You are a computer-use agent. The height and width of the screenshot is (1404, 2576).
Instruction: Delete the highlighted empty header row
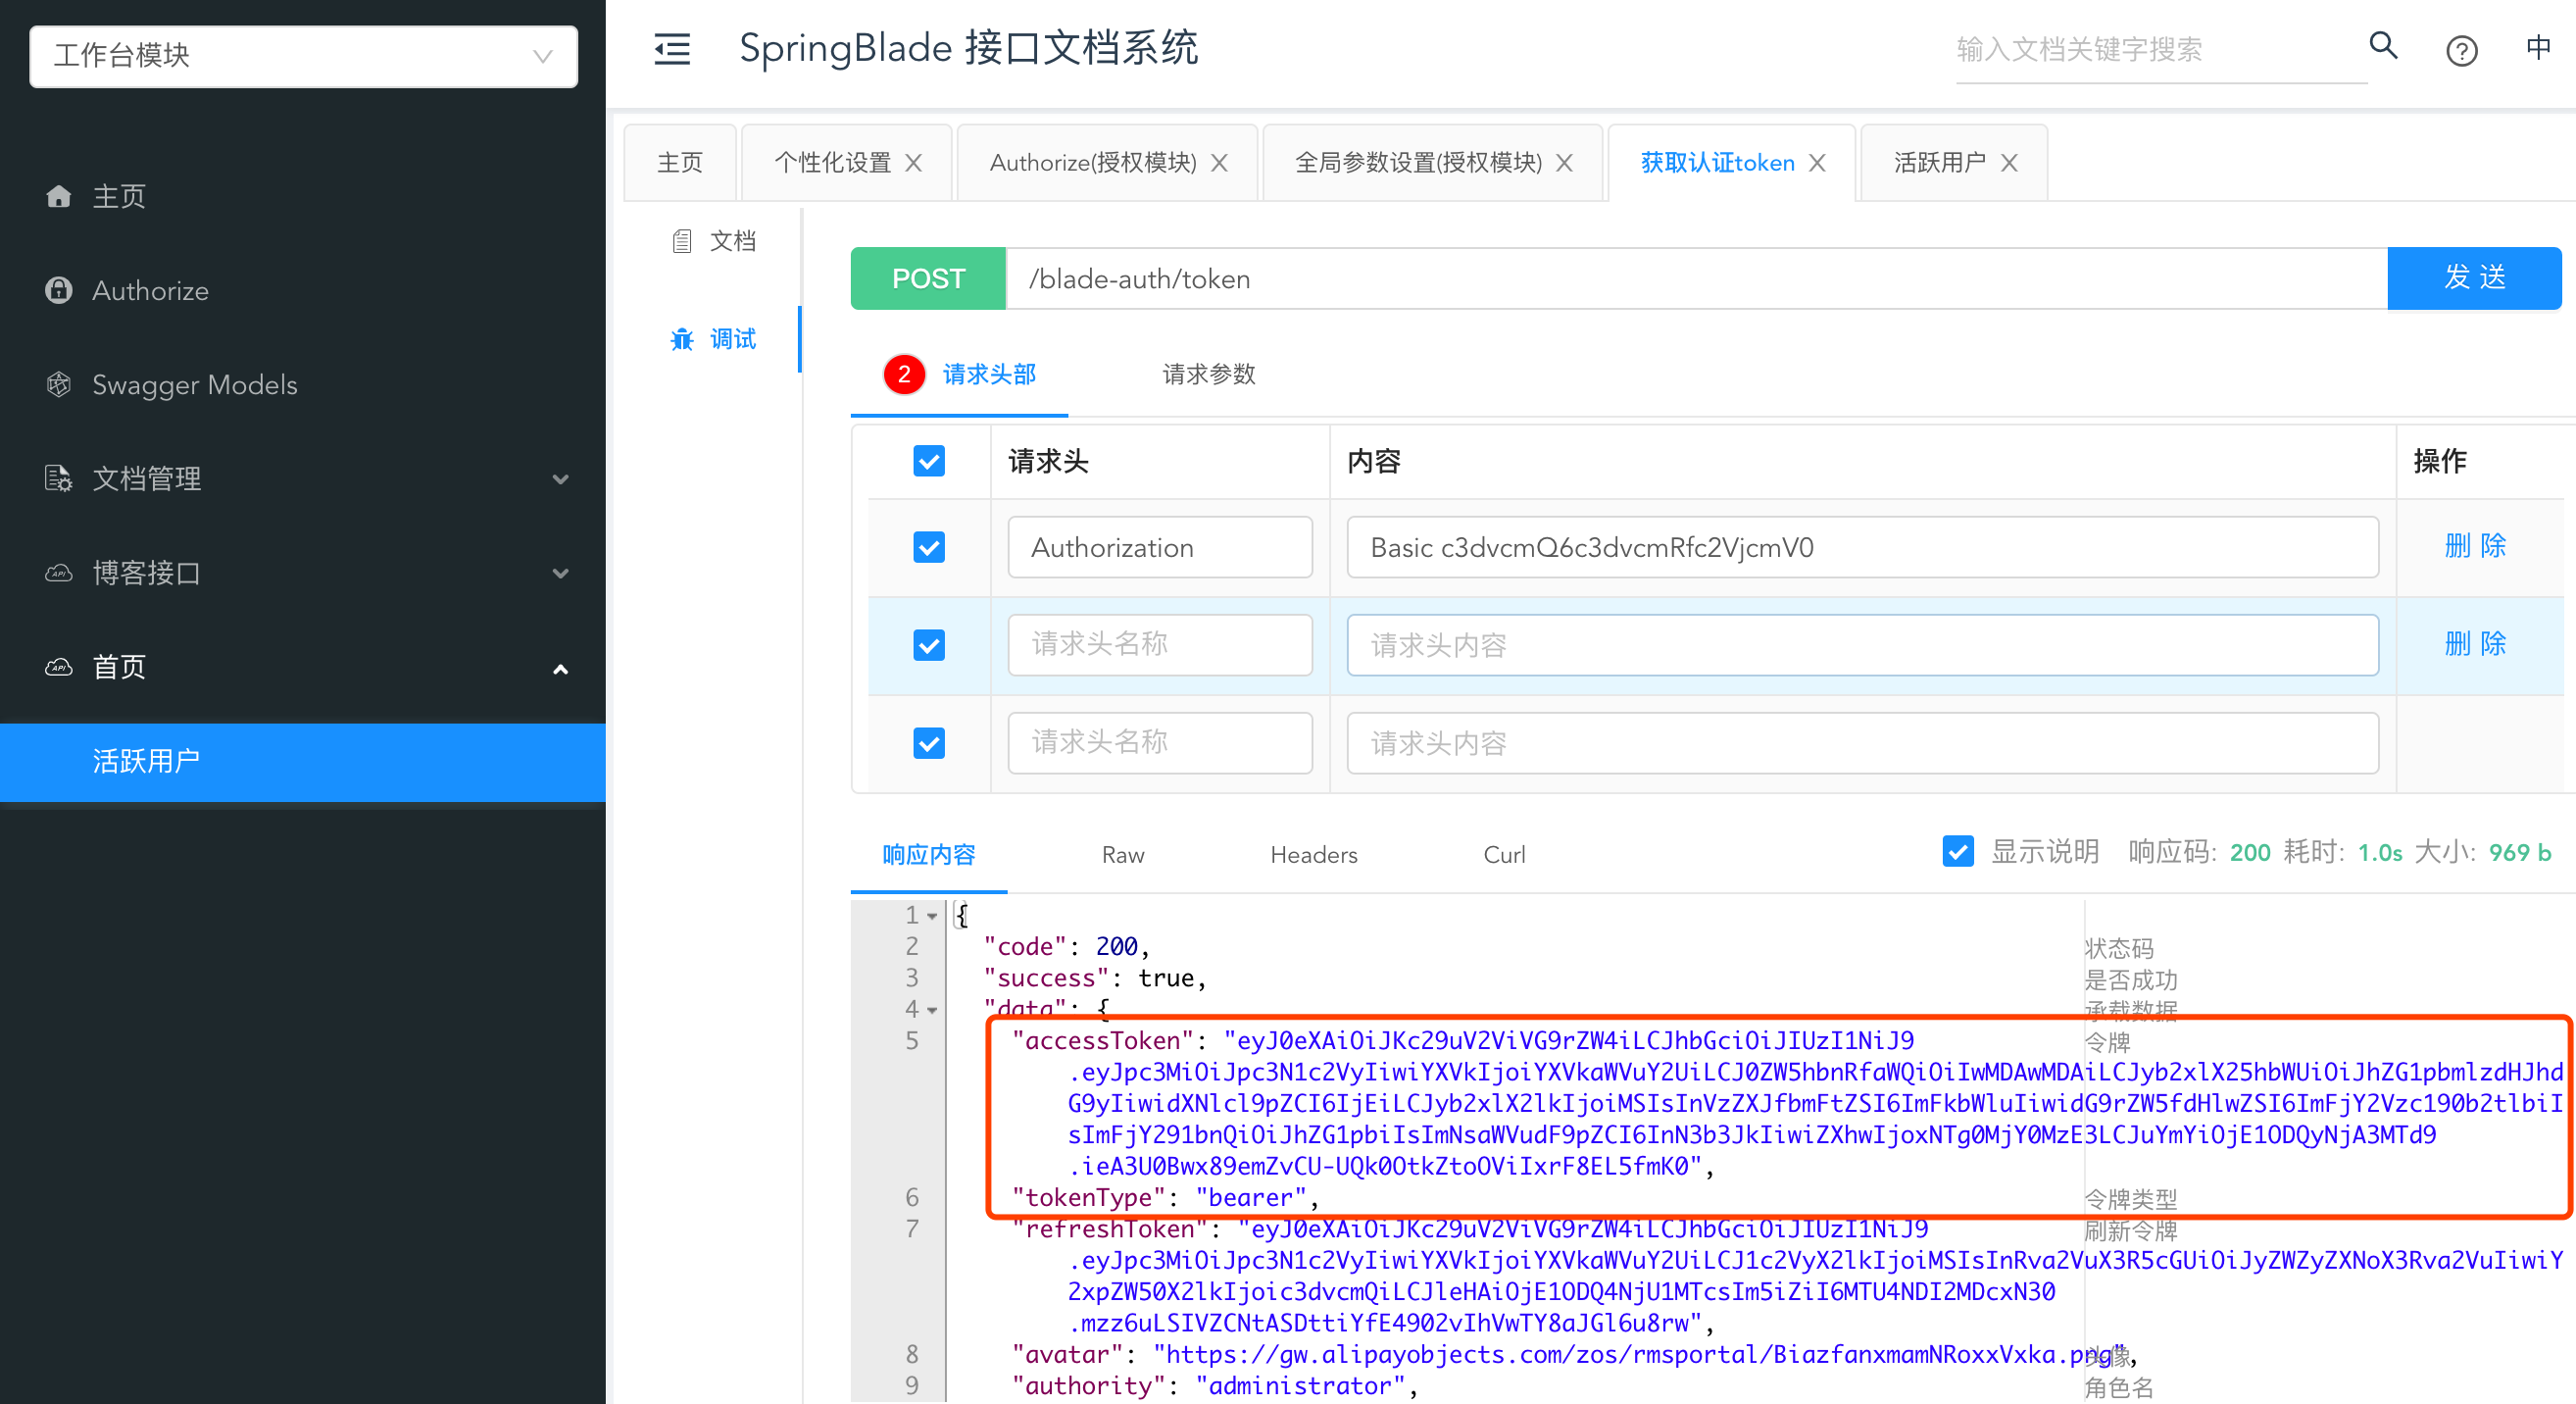tap(2475, 644)
